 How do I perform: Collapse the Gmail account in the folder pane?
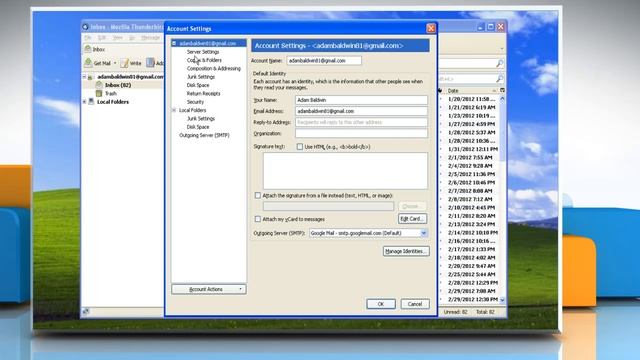[84, 77]
